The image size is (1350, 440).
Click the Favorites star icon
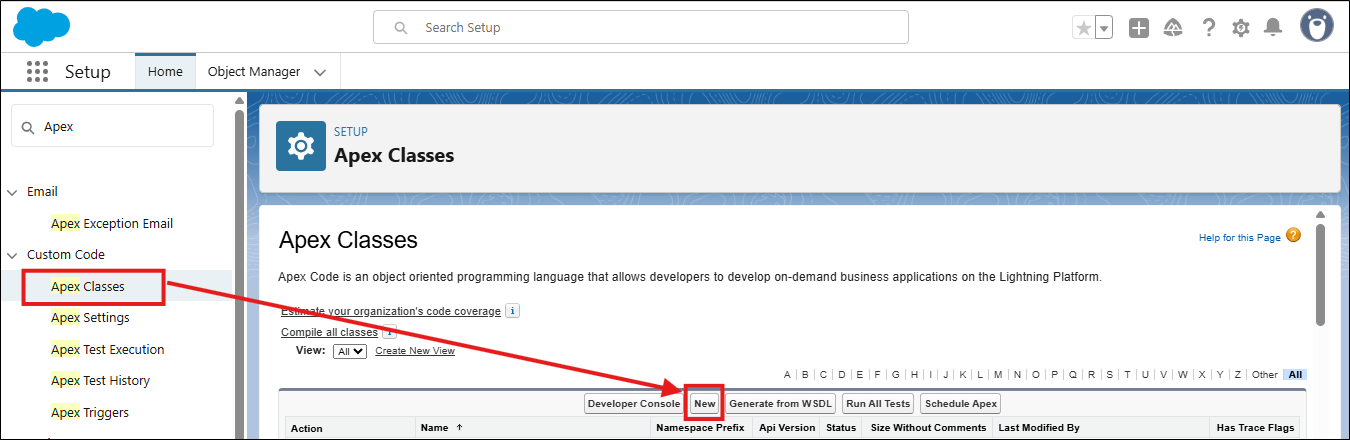1083,28
